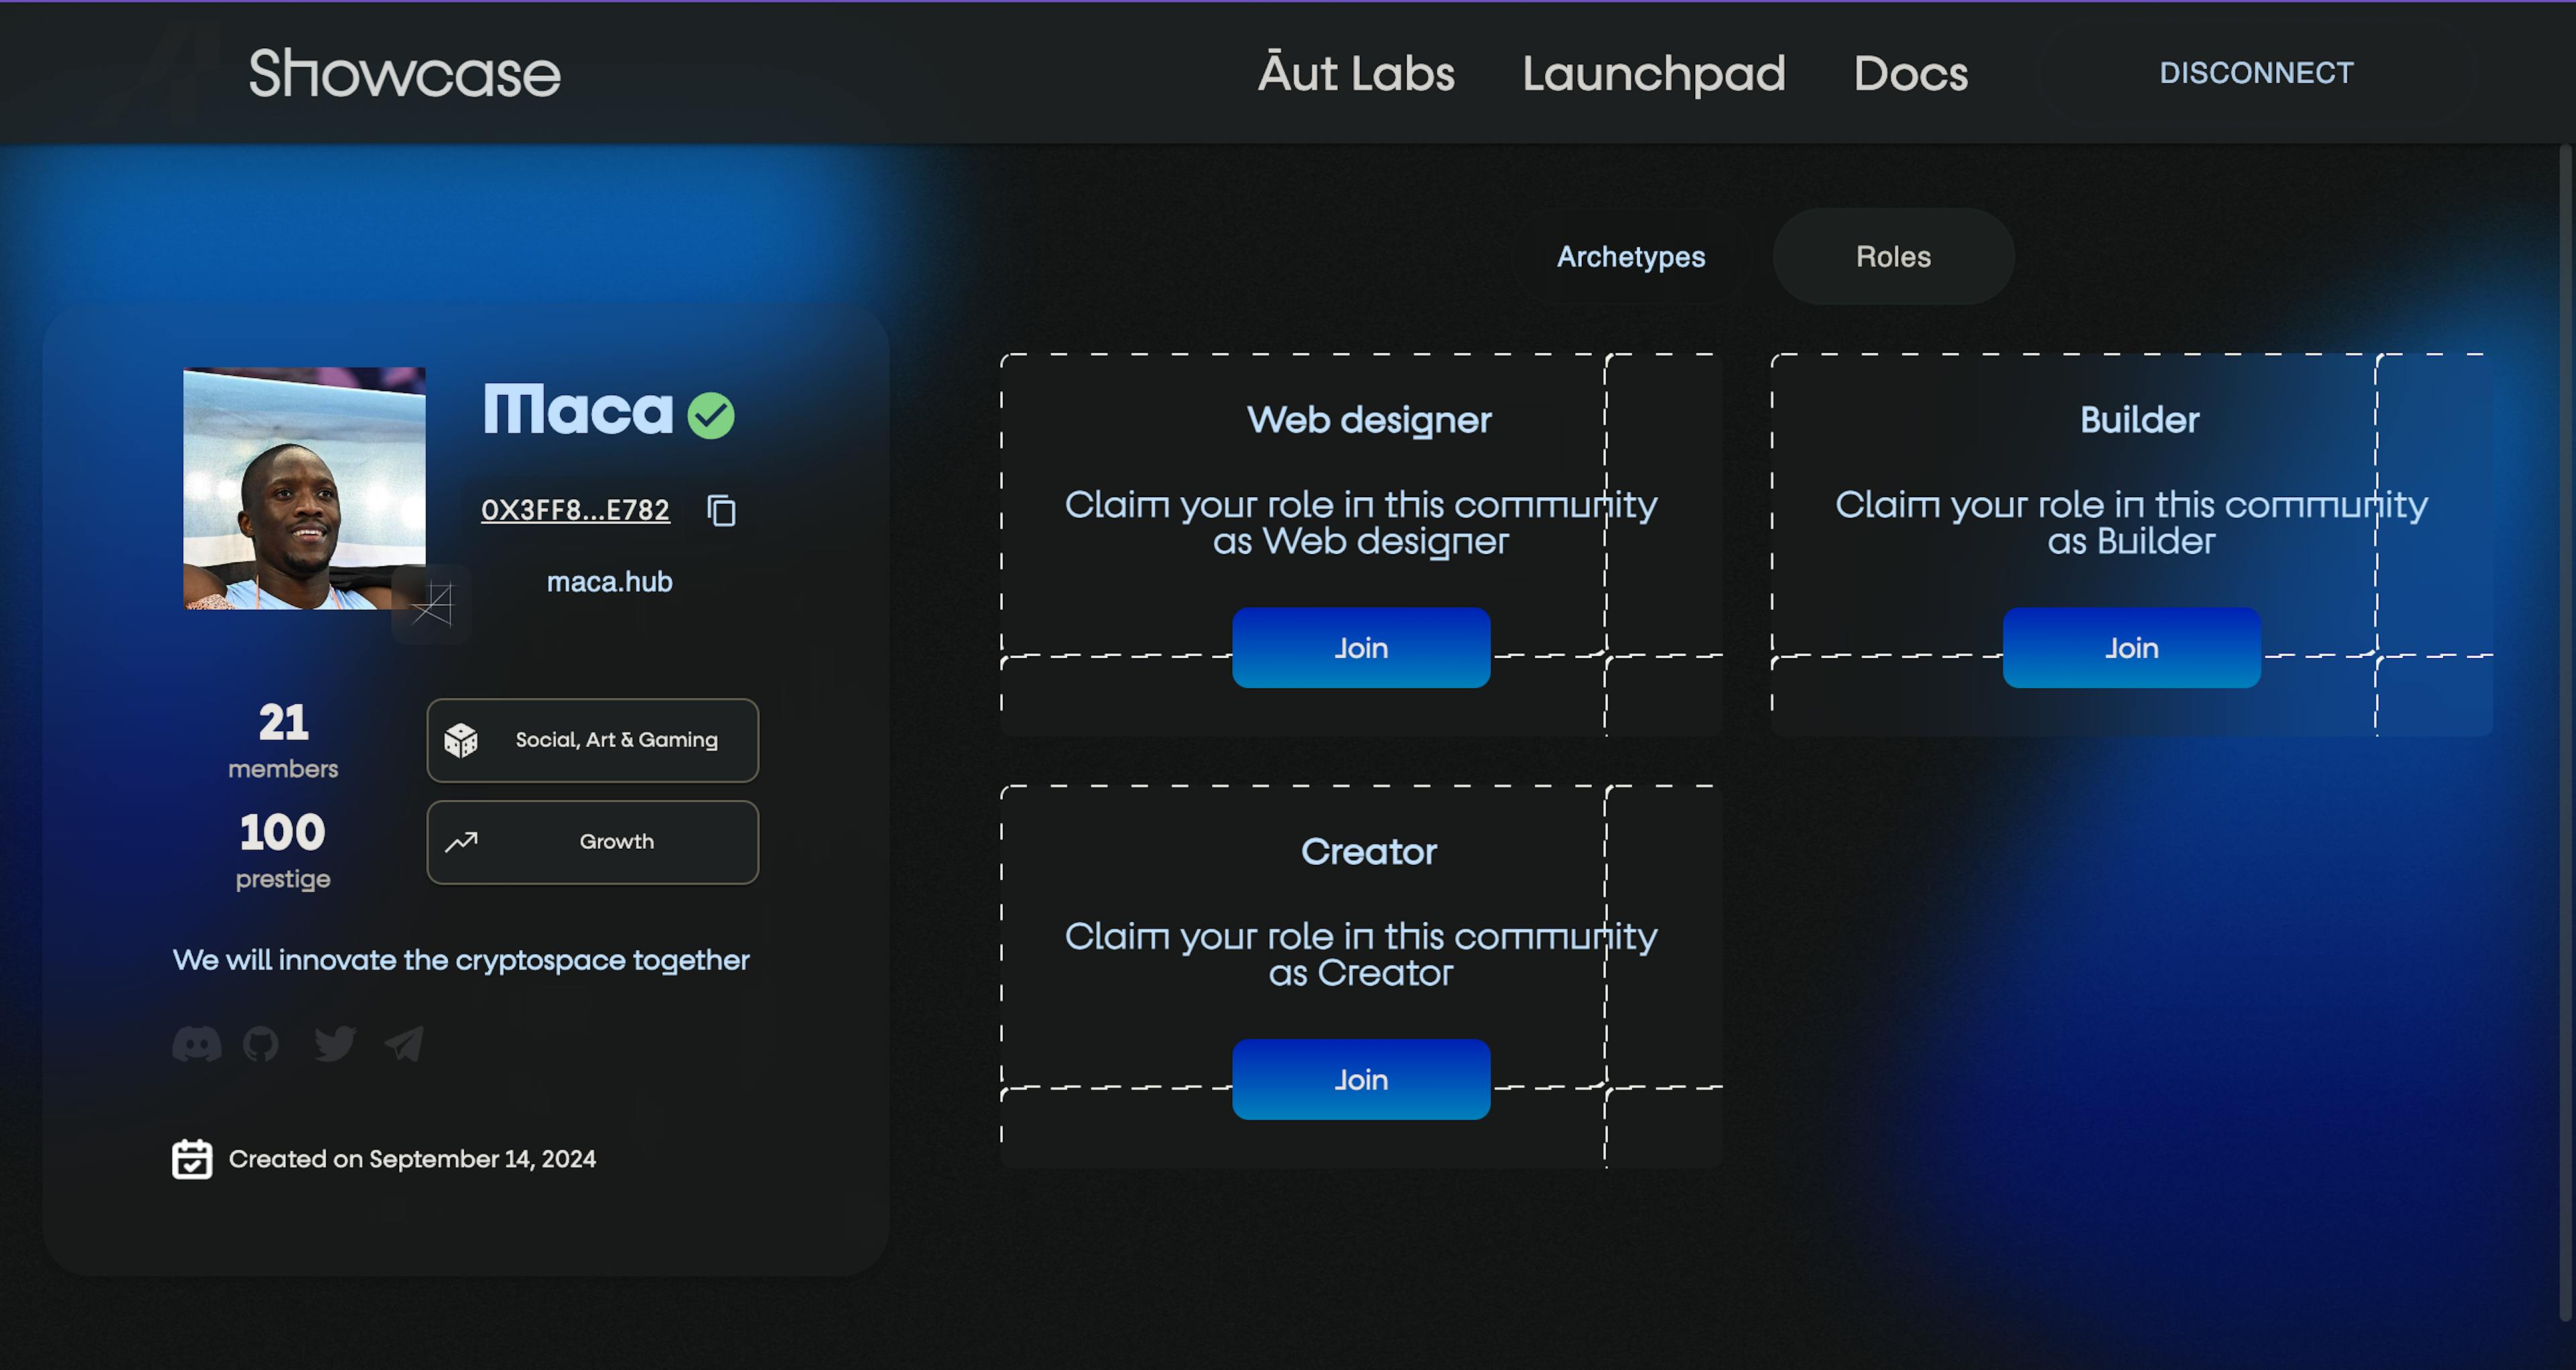2576x1370 pixels.
Task: Click the dice icon in Social, Art & Gaming
Action: pyautogui.click(x=461, y=740)
